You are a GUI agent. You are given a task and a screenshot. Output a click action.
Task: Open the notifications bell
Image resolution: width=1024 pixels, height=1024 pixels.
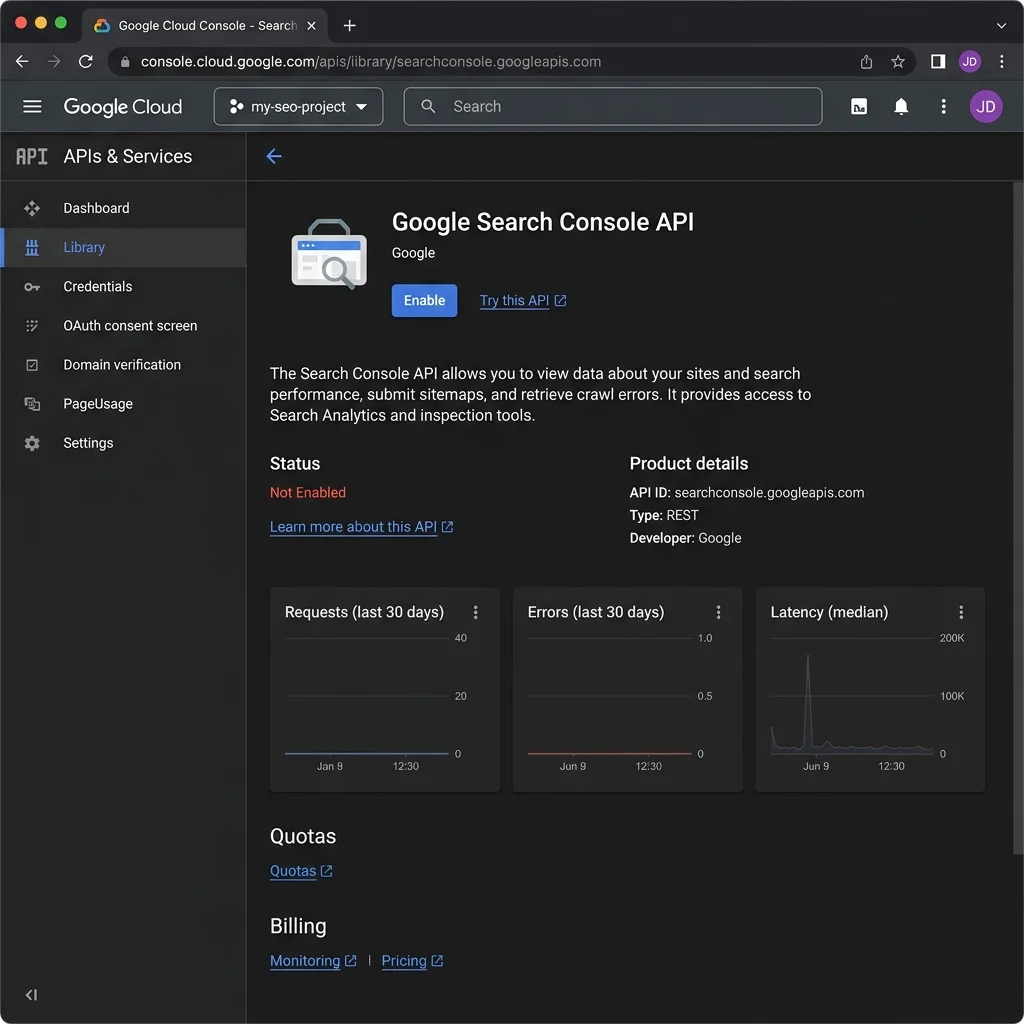[x=901, y=106]
